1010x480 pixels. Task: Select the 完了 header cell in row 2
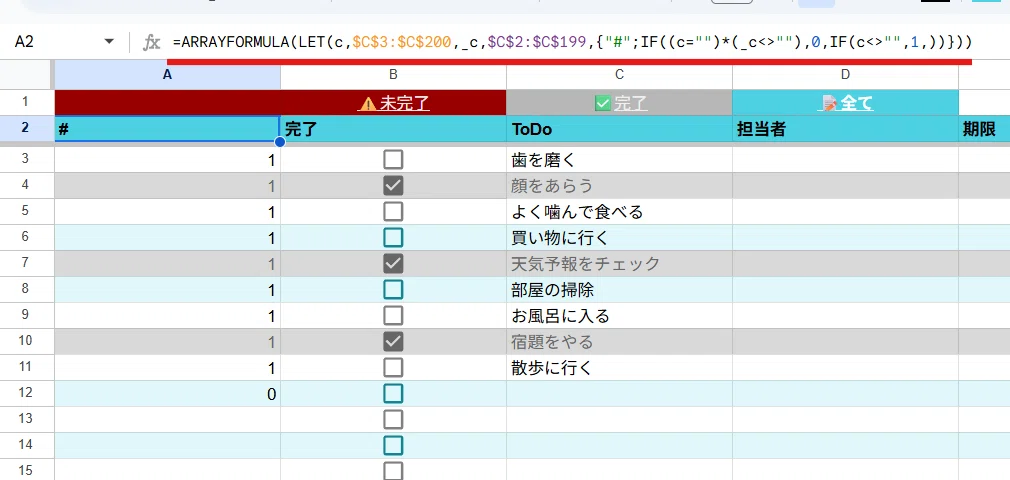point(394,129)
